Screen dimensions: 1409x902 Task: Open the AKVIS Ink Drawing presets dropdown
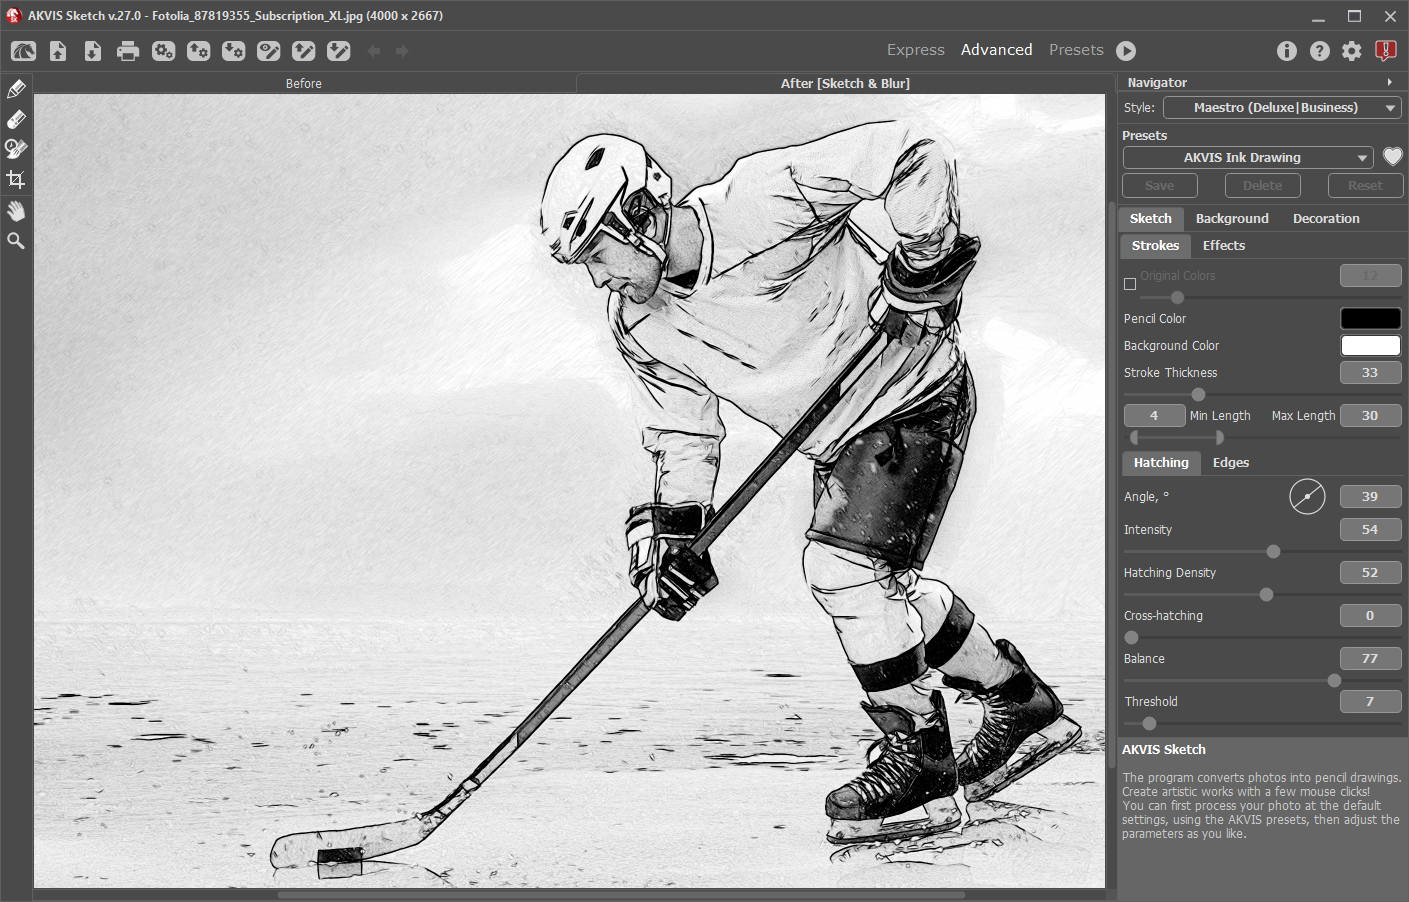tap(1248, 158)
